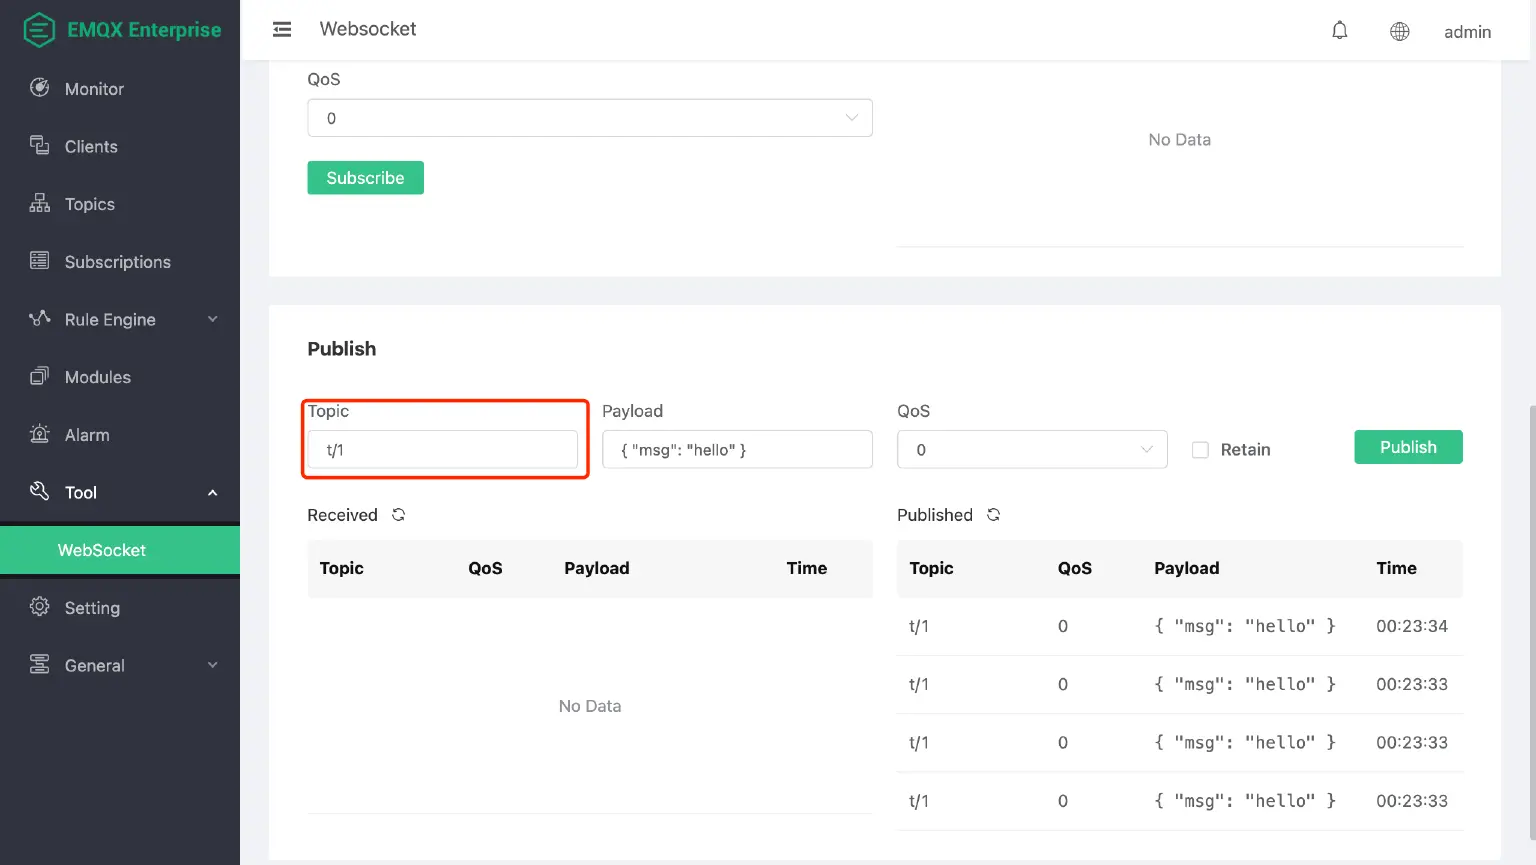Click the Monitor sidebar icon
1536x865 pixels.
(40, 88)
